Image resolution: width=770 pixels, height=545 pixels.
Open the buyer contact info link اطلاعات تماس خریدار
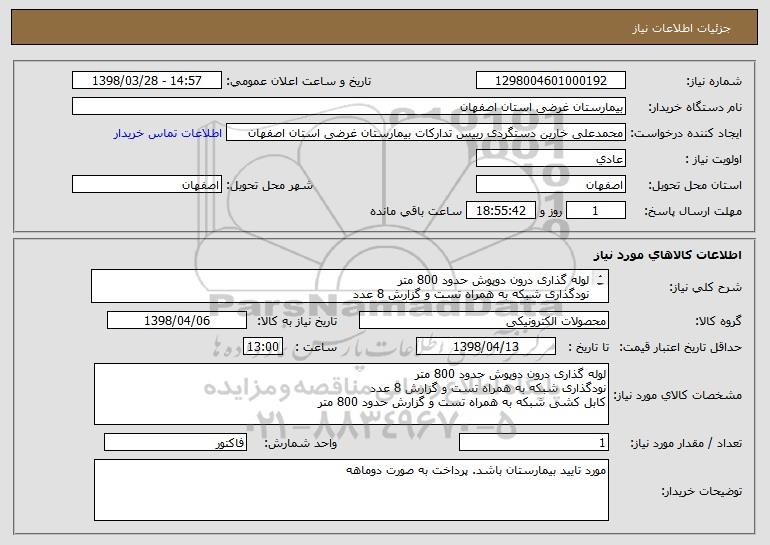[x=168, y=133]
